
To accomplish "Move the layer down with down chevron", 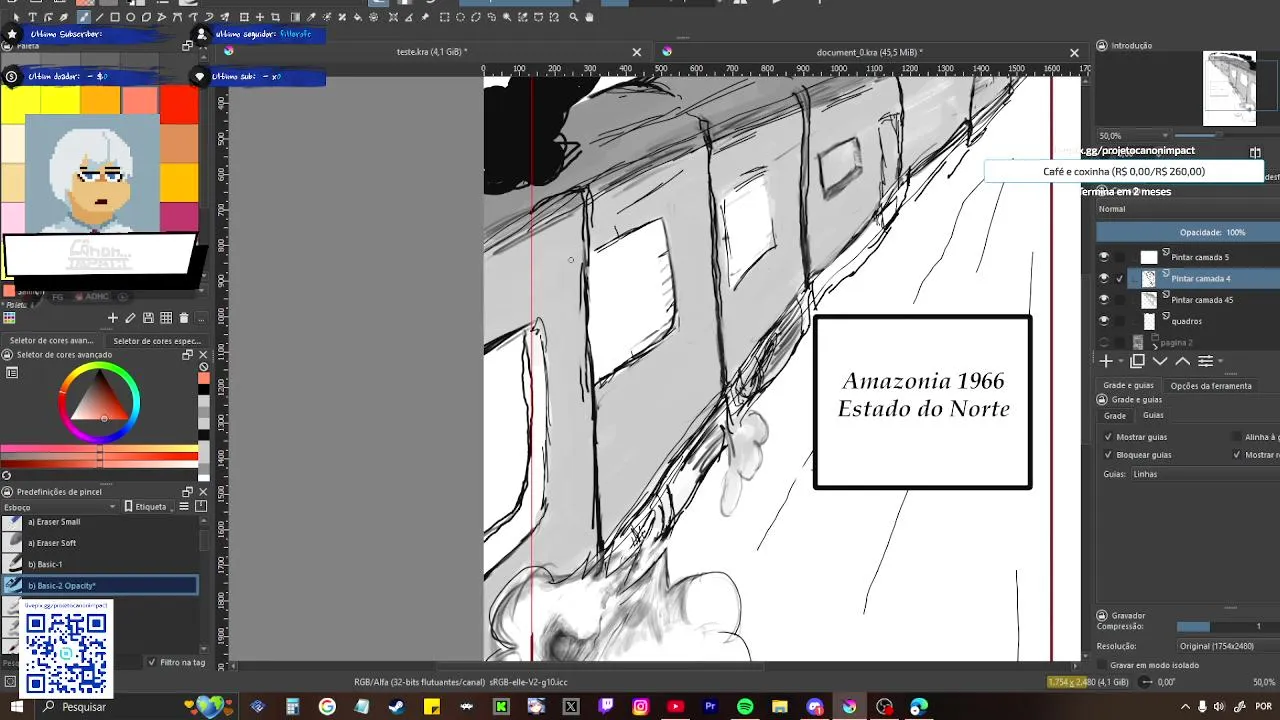I will [x=1160, y=361].
